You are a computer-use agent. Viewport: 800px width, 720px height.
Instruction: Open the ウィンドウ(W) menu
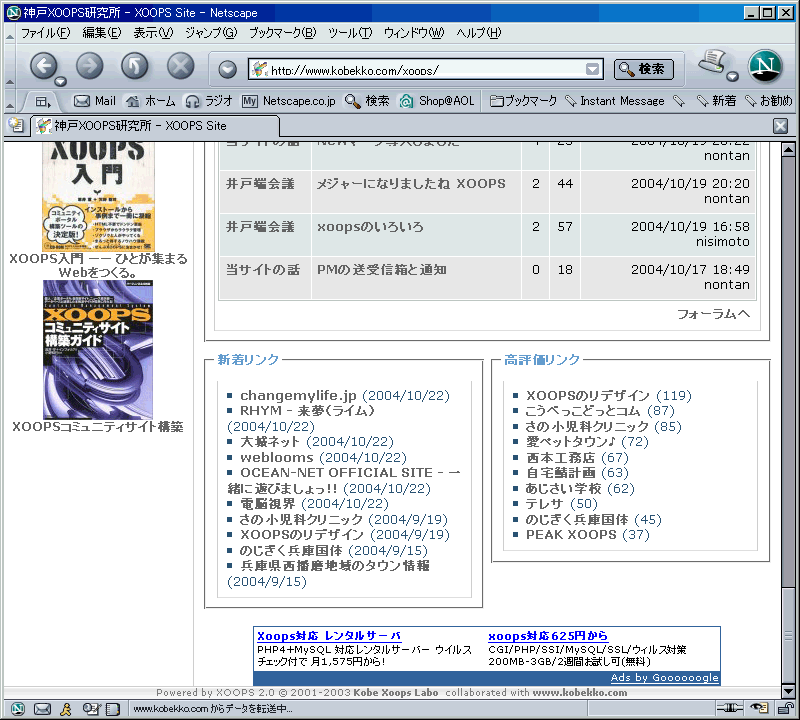click(414, 33)
